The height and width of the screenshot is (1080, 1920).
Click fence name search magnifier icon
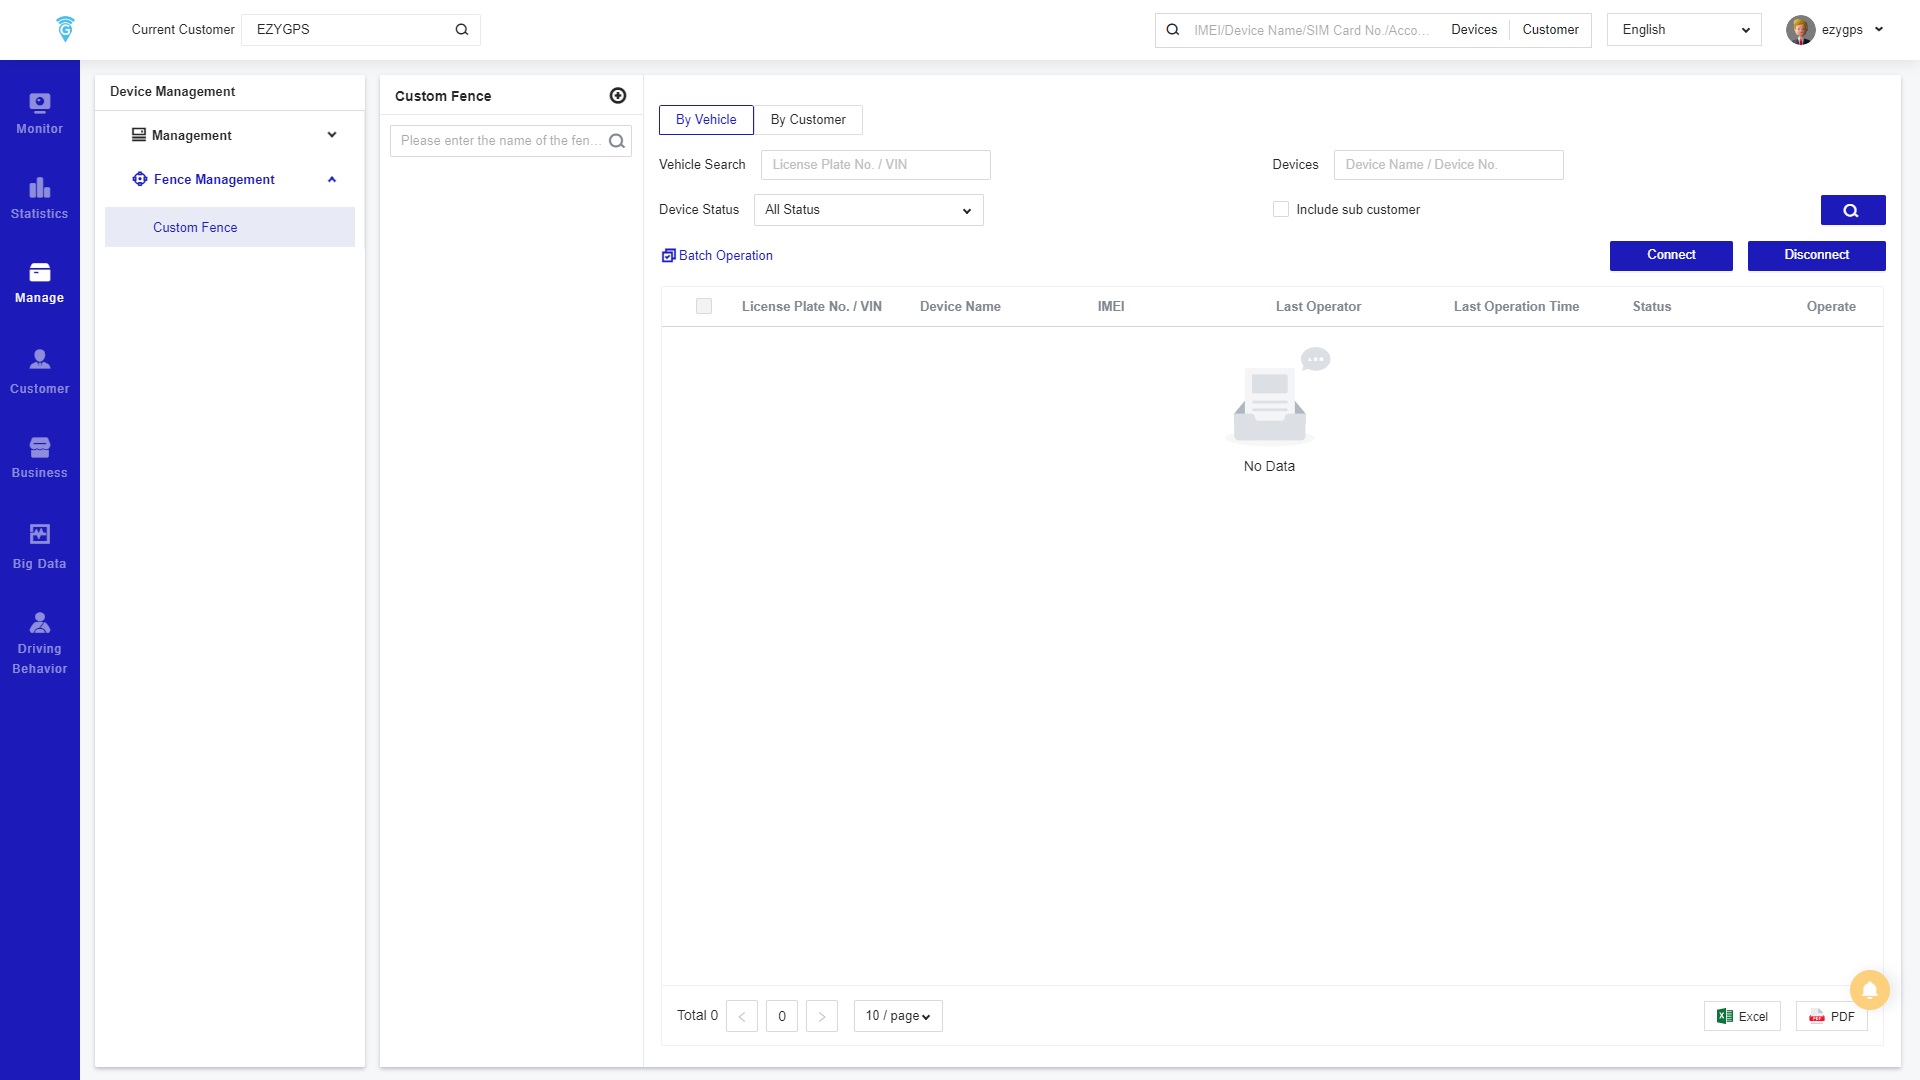click(x=617, y=141)
